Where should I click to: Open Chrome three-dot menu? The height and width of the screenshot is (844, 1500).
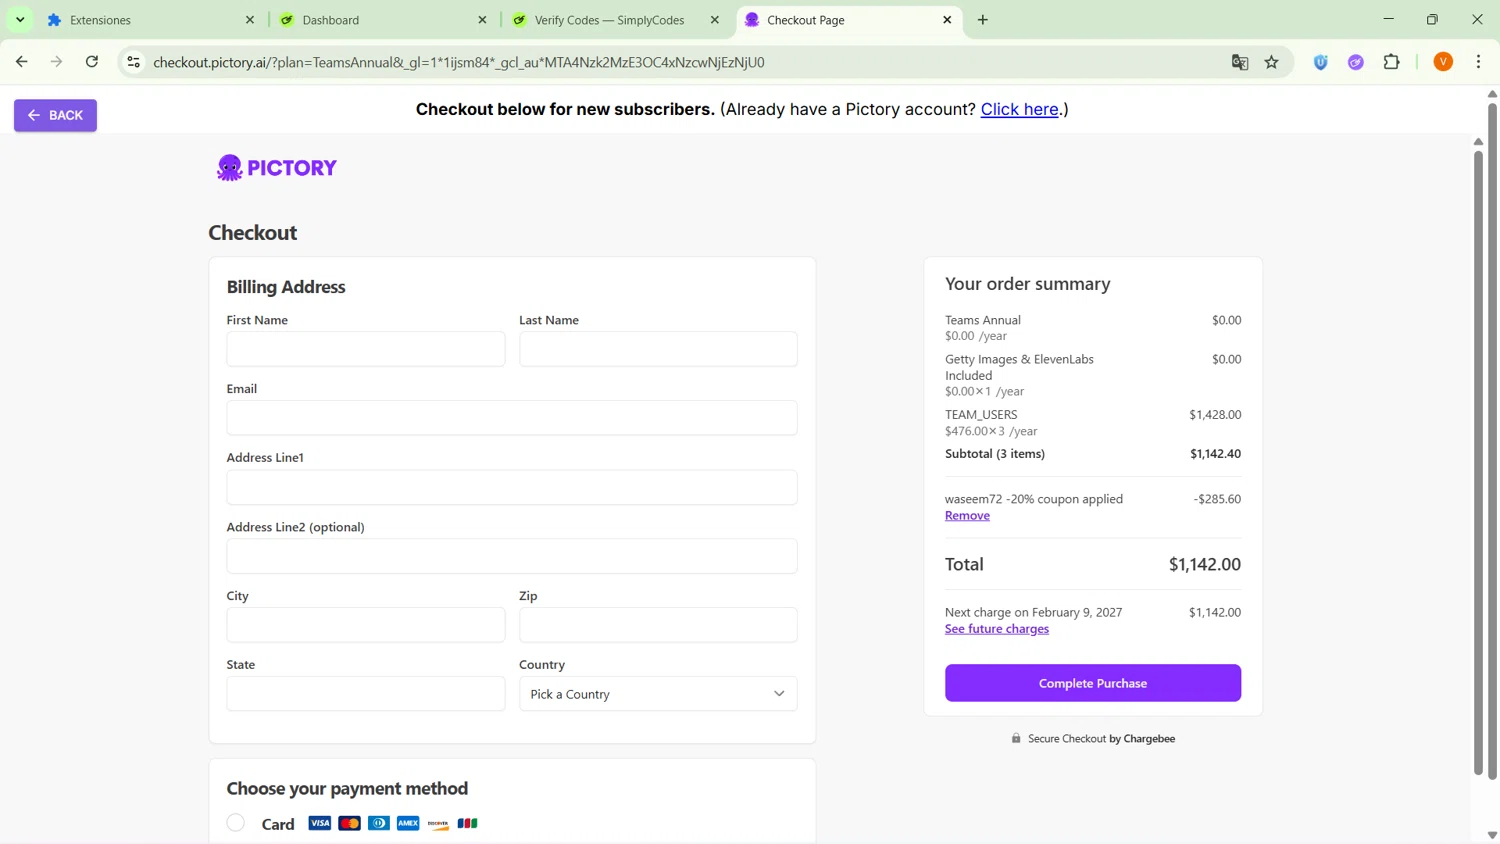point(1479,62)
